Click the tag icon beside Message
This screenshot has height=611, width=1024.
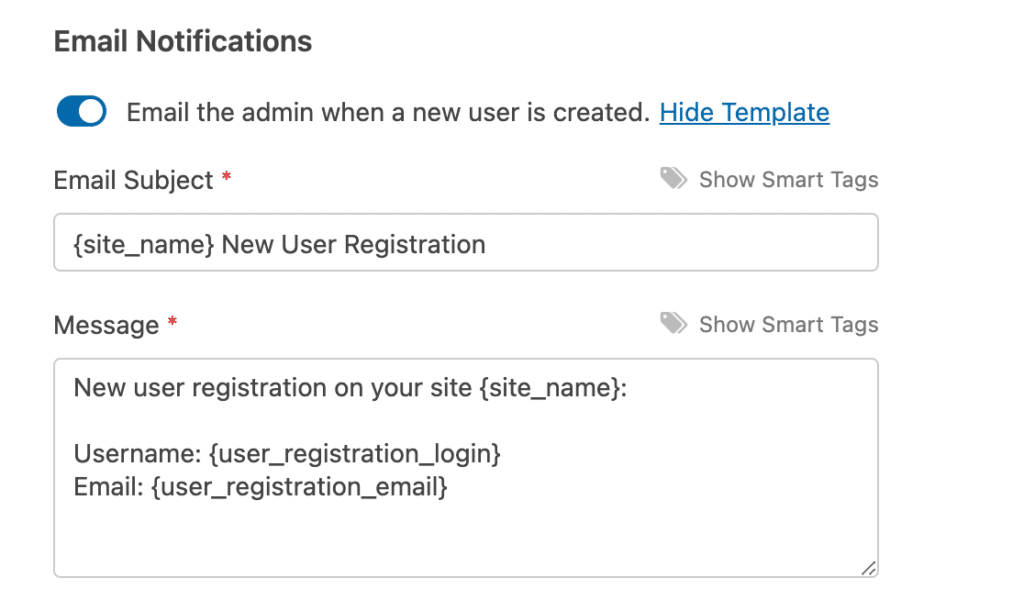[673, 323]
